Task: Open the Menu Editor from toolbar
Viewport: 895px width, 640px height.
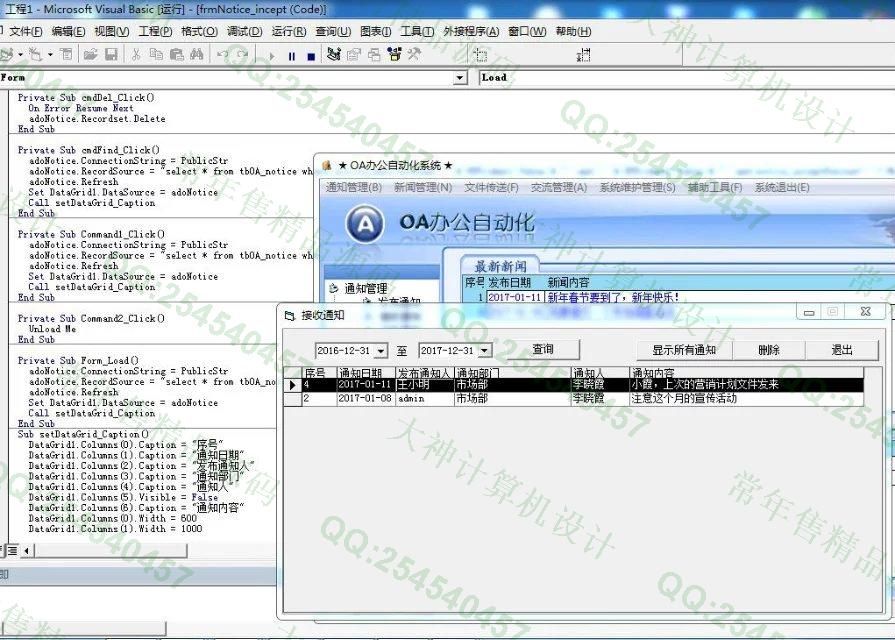Action: pyautogui.click(x=67, y=55)
